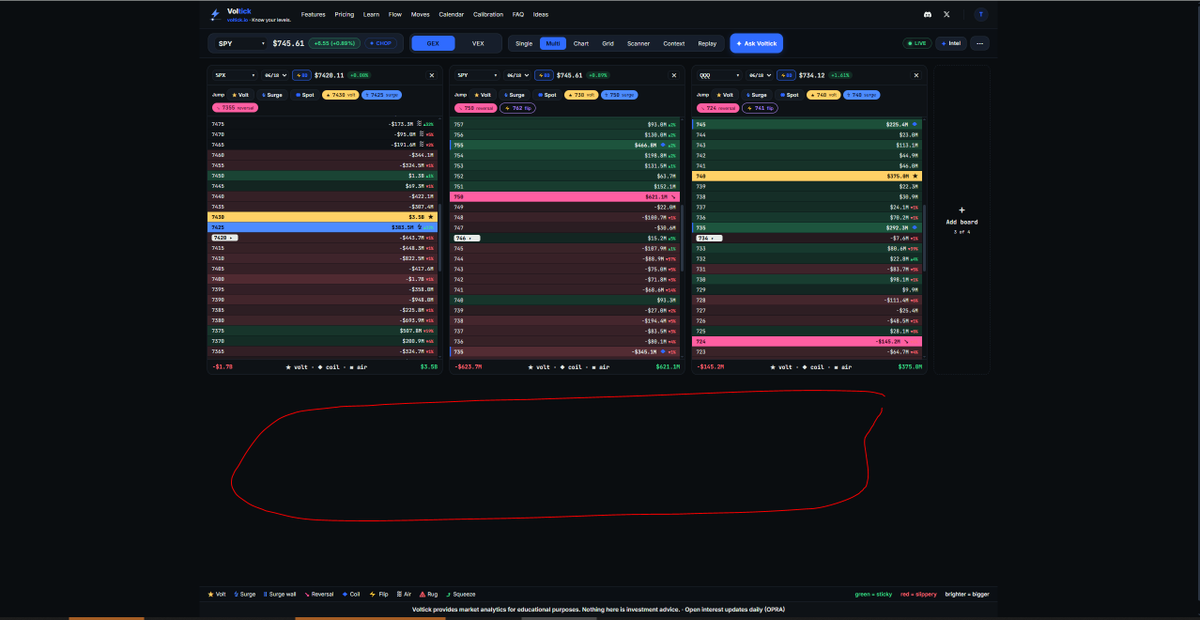1200x620 pixels.
Task: Jump to Surge in SPX board
Action: tap(272, 95)
